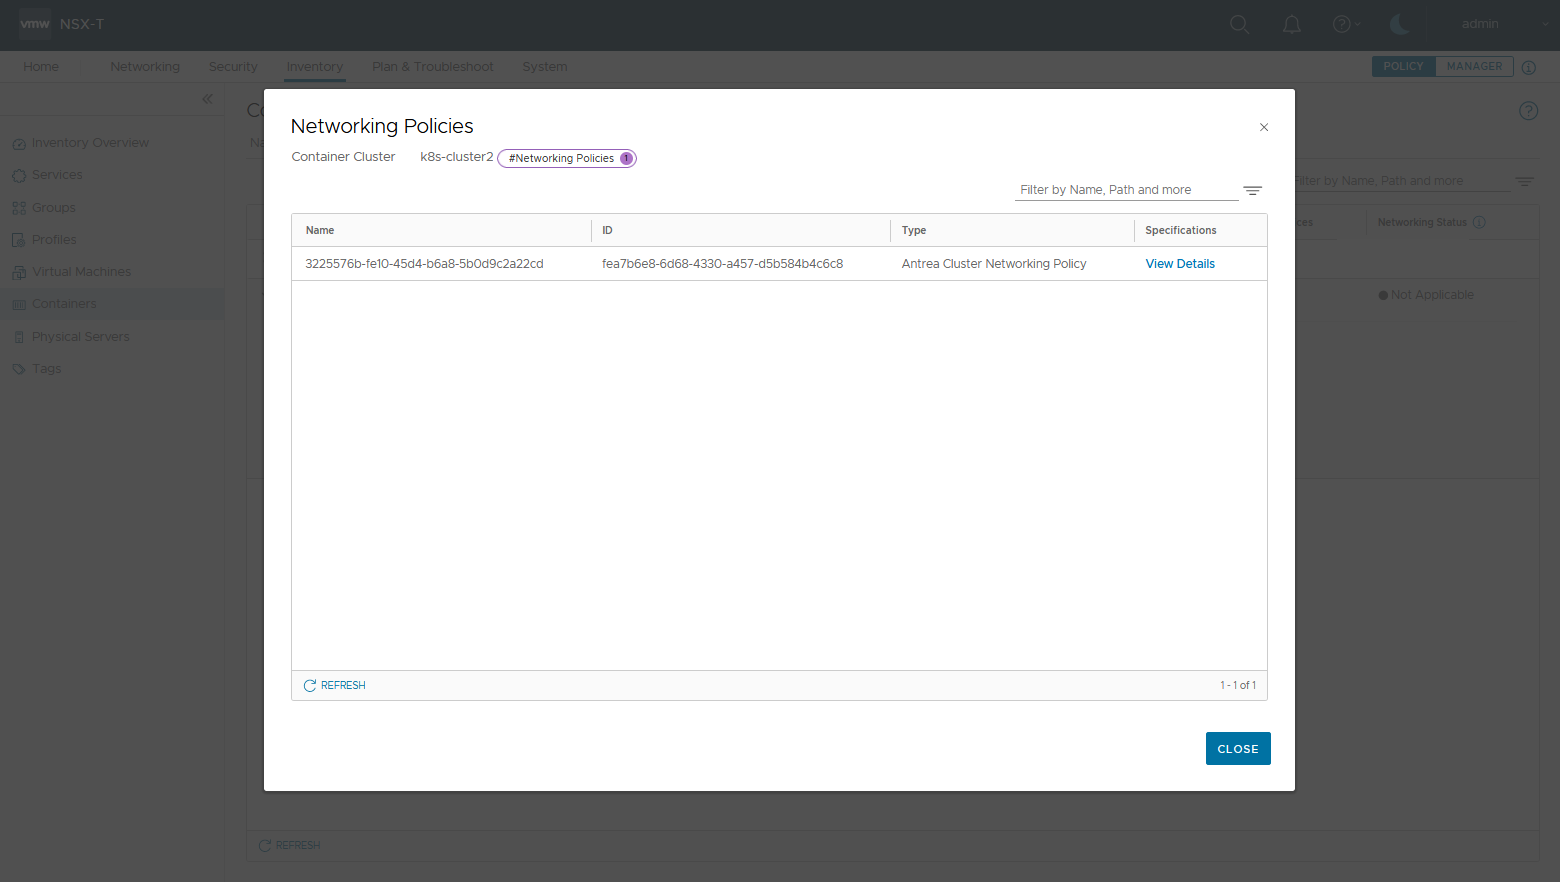1560x882 pixels.
Task: Open the System tab
Action: pyautogui.click(x=545, y=67)
